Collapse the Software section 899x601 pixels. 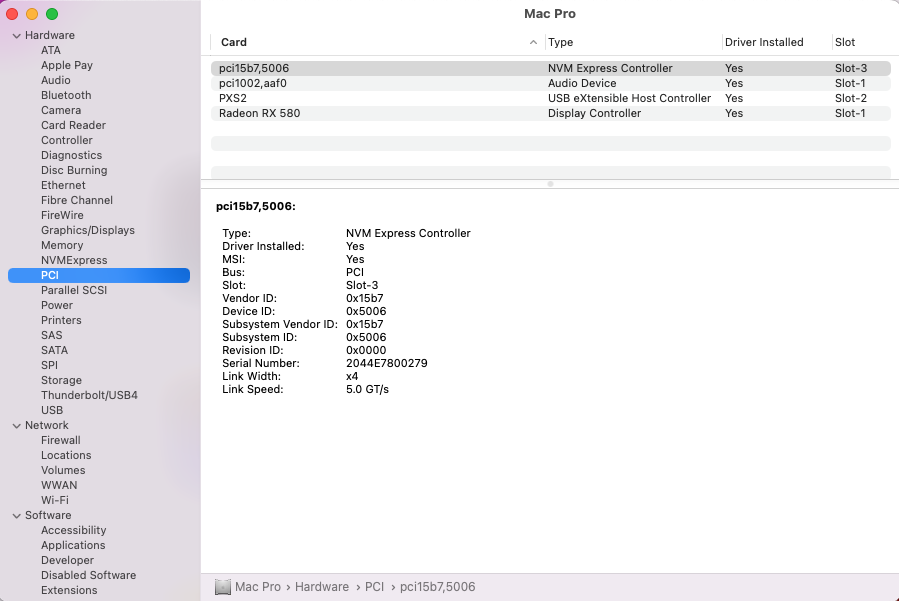pyautogui.click(x=17, y=516)
